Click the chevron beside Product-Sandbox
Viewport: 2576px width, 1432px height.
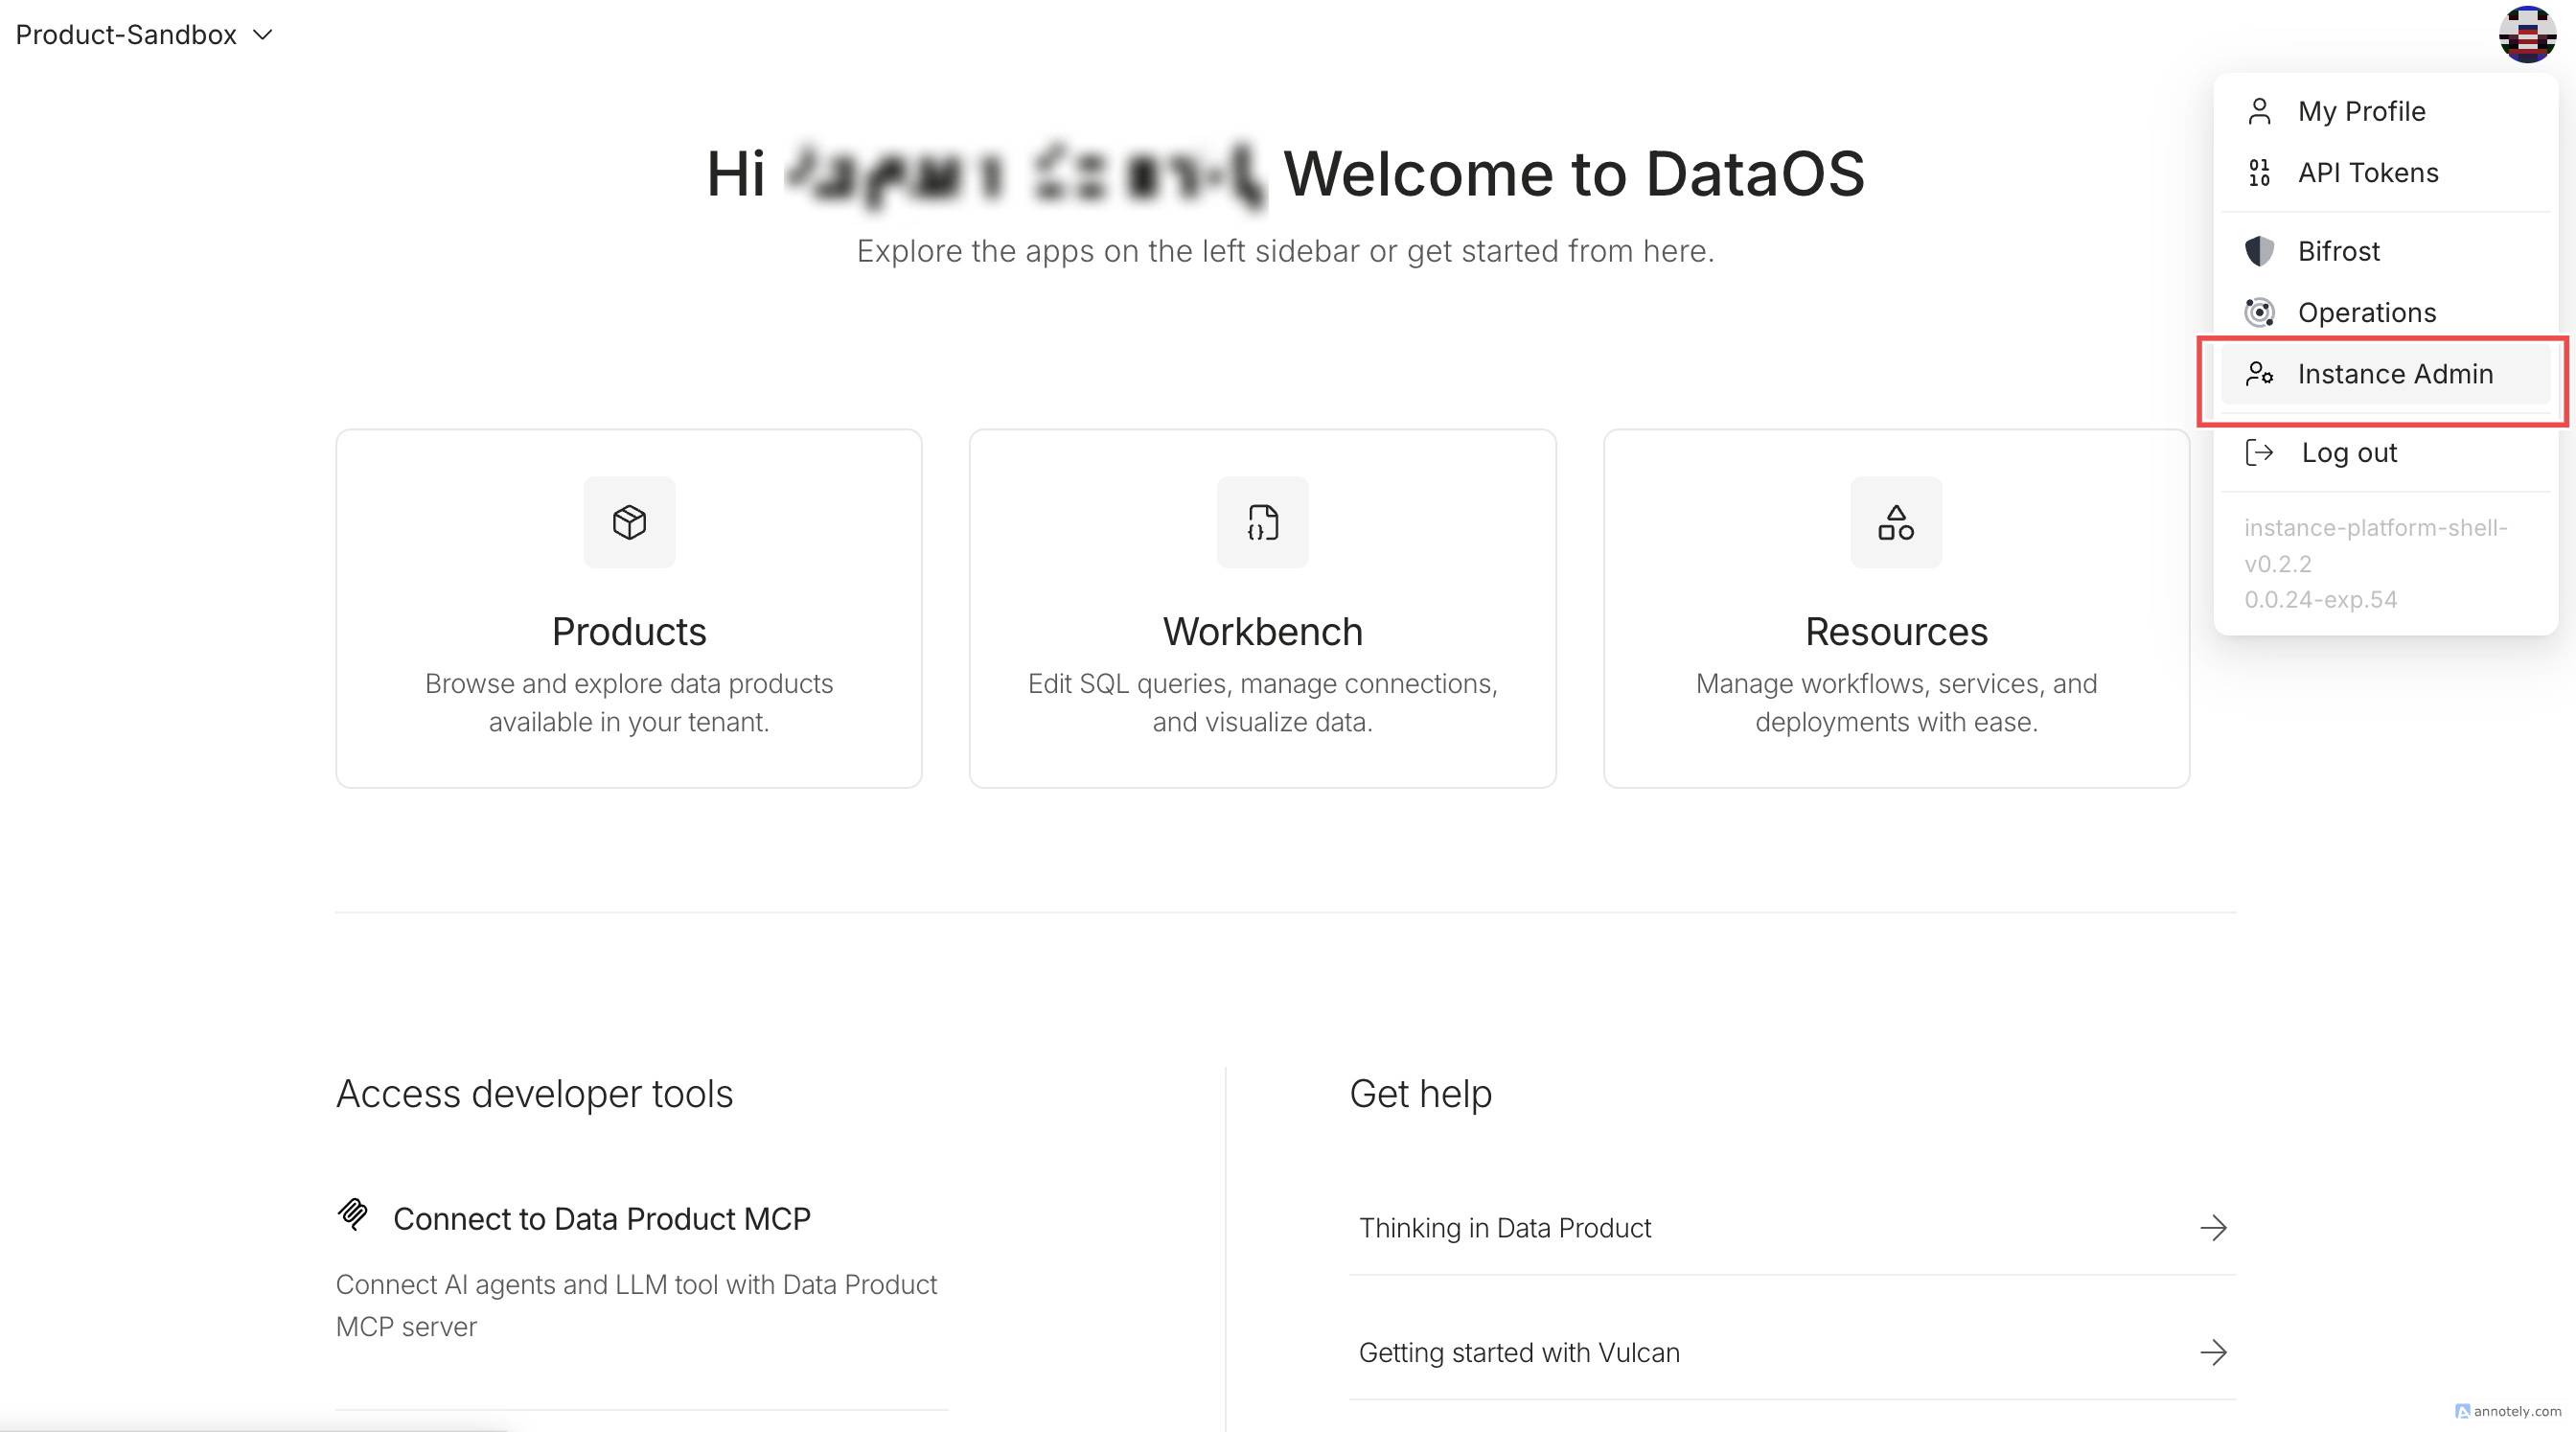tap(262, 35)
